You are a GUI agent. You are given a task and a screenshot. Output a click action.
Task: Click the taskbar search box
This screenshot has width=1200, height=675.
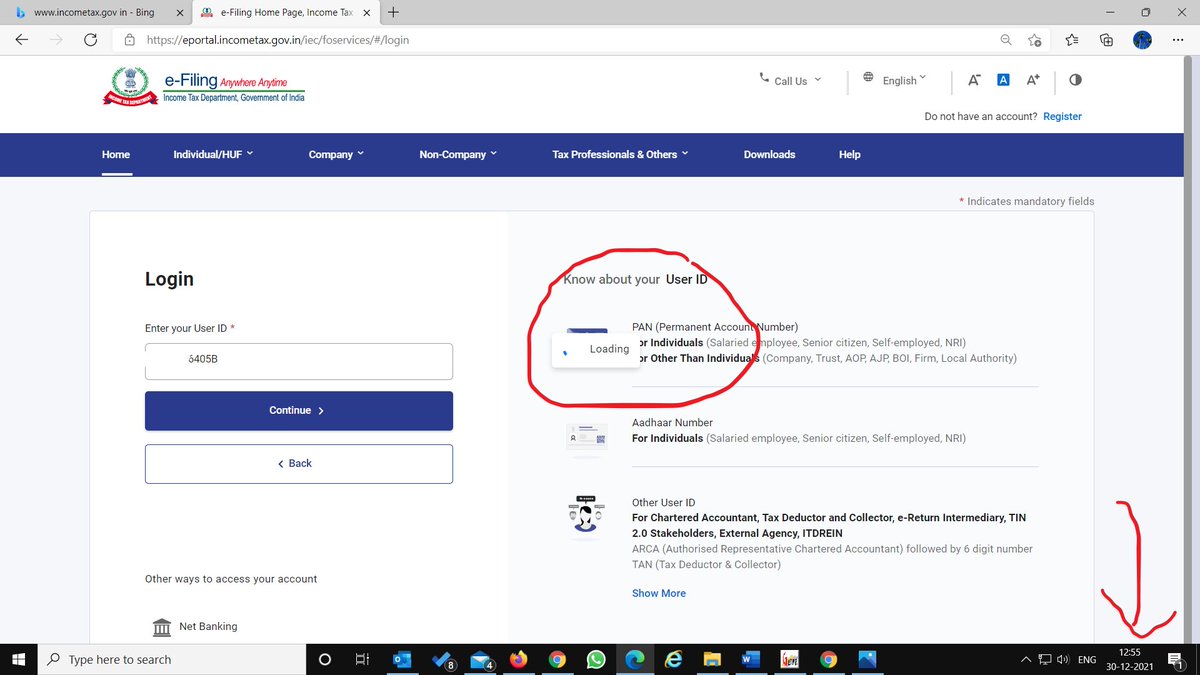click(x=171, y=659)
